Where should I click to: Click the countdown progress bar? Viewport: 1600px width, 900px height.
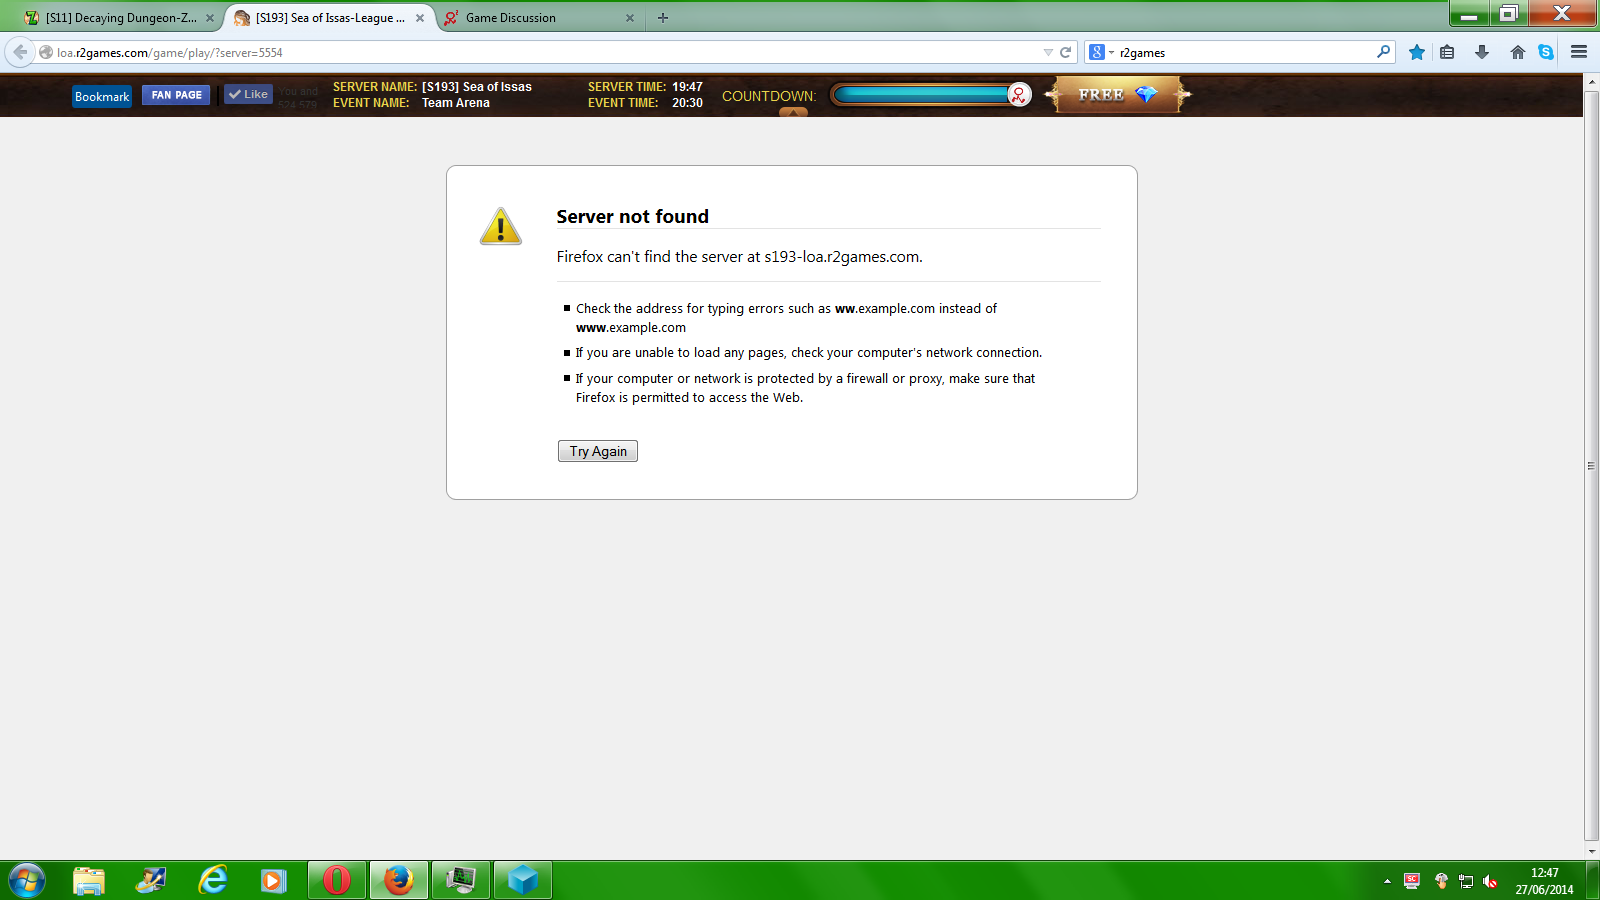pos(922,95)
